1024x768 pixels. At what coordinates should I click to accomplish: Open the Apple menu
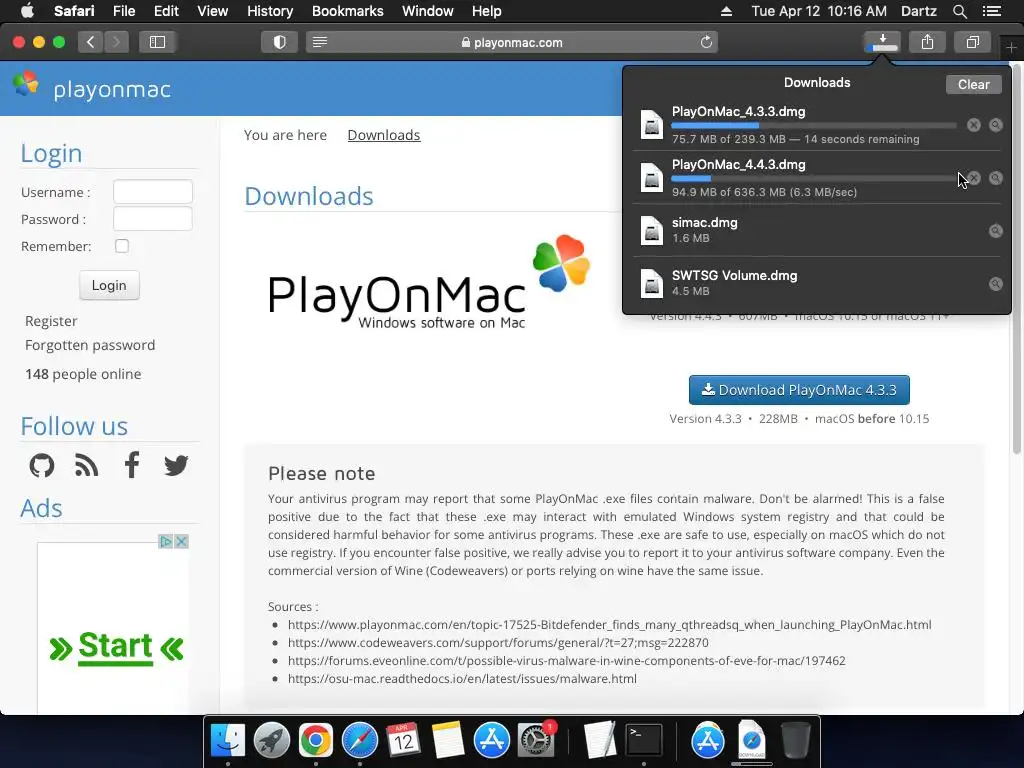click(27, 11)
